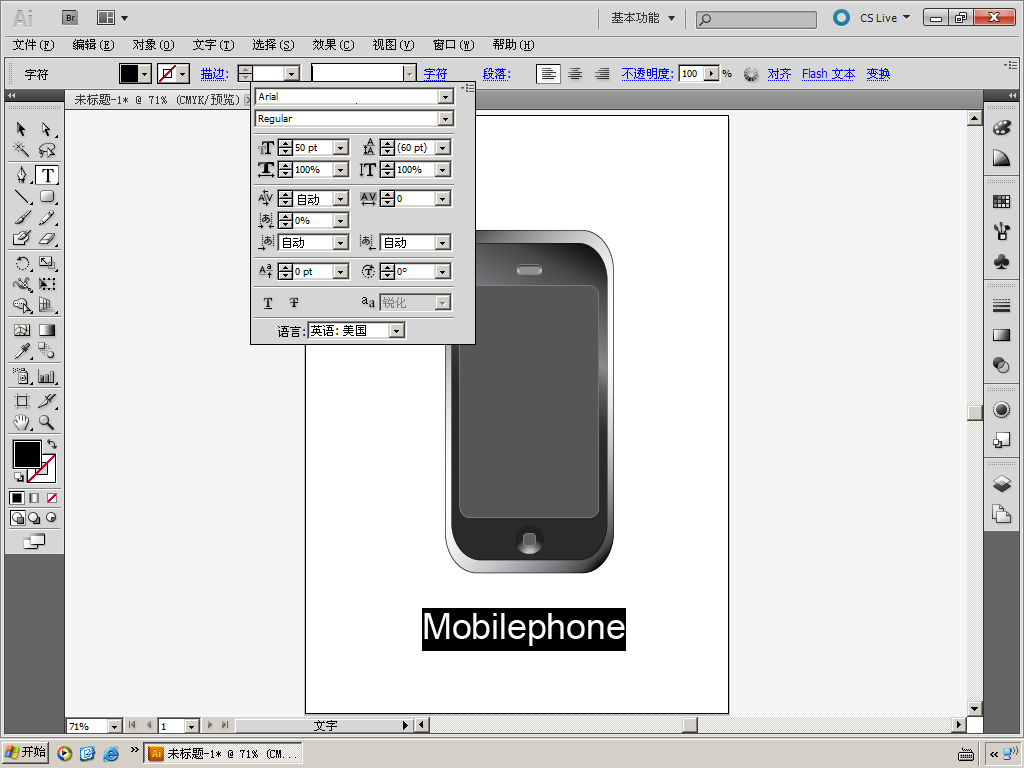Expand the language dropdown showing 英语: 美国
Screen dimensions: 1024x768
click(x=396, y=331)
